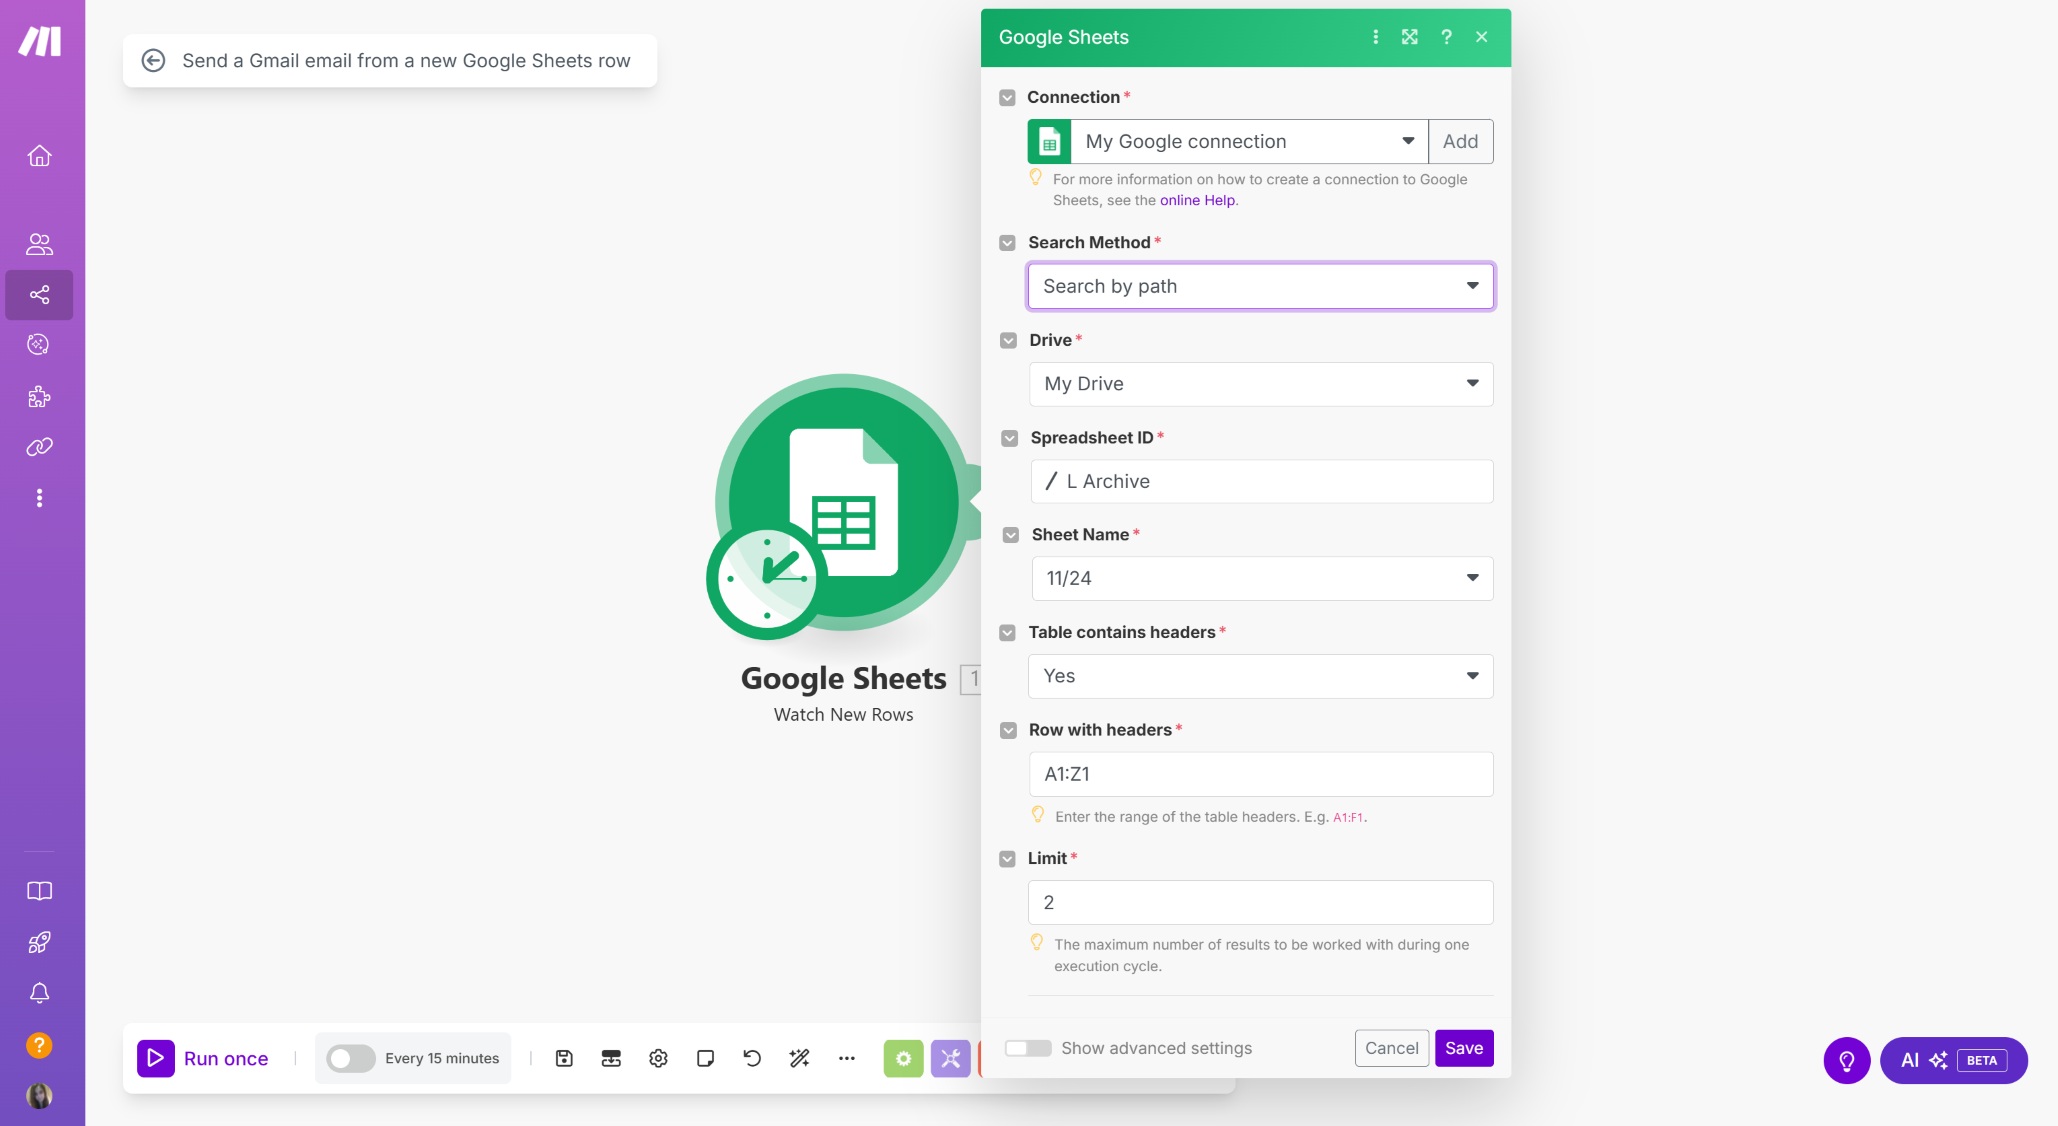
Task: Open the Sheet Name 11/24 dropdown
Action: [1262, 578]
